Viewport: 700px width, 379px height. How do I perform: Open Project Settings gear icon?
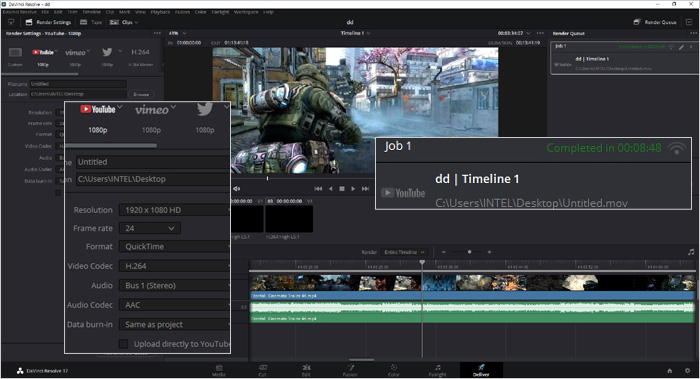click(x=688, y=371)
